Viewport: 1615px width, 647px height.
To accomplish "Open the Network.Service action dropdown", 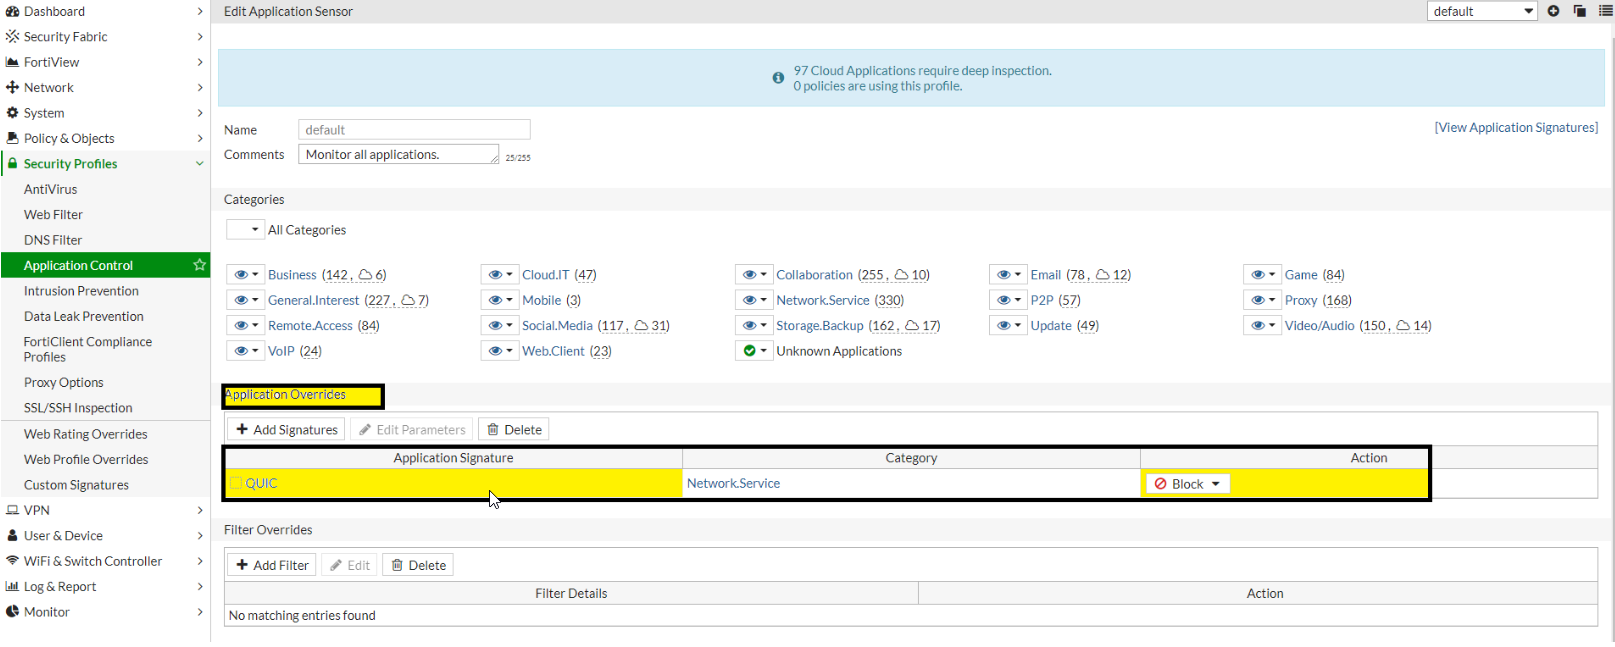I will 753,300.
